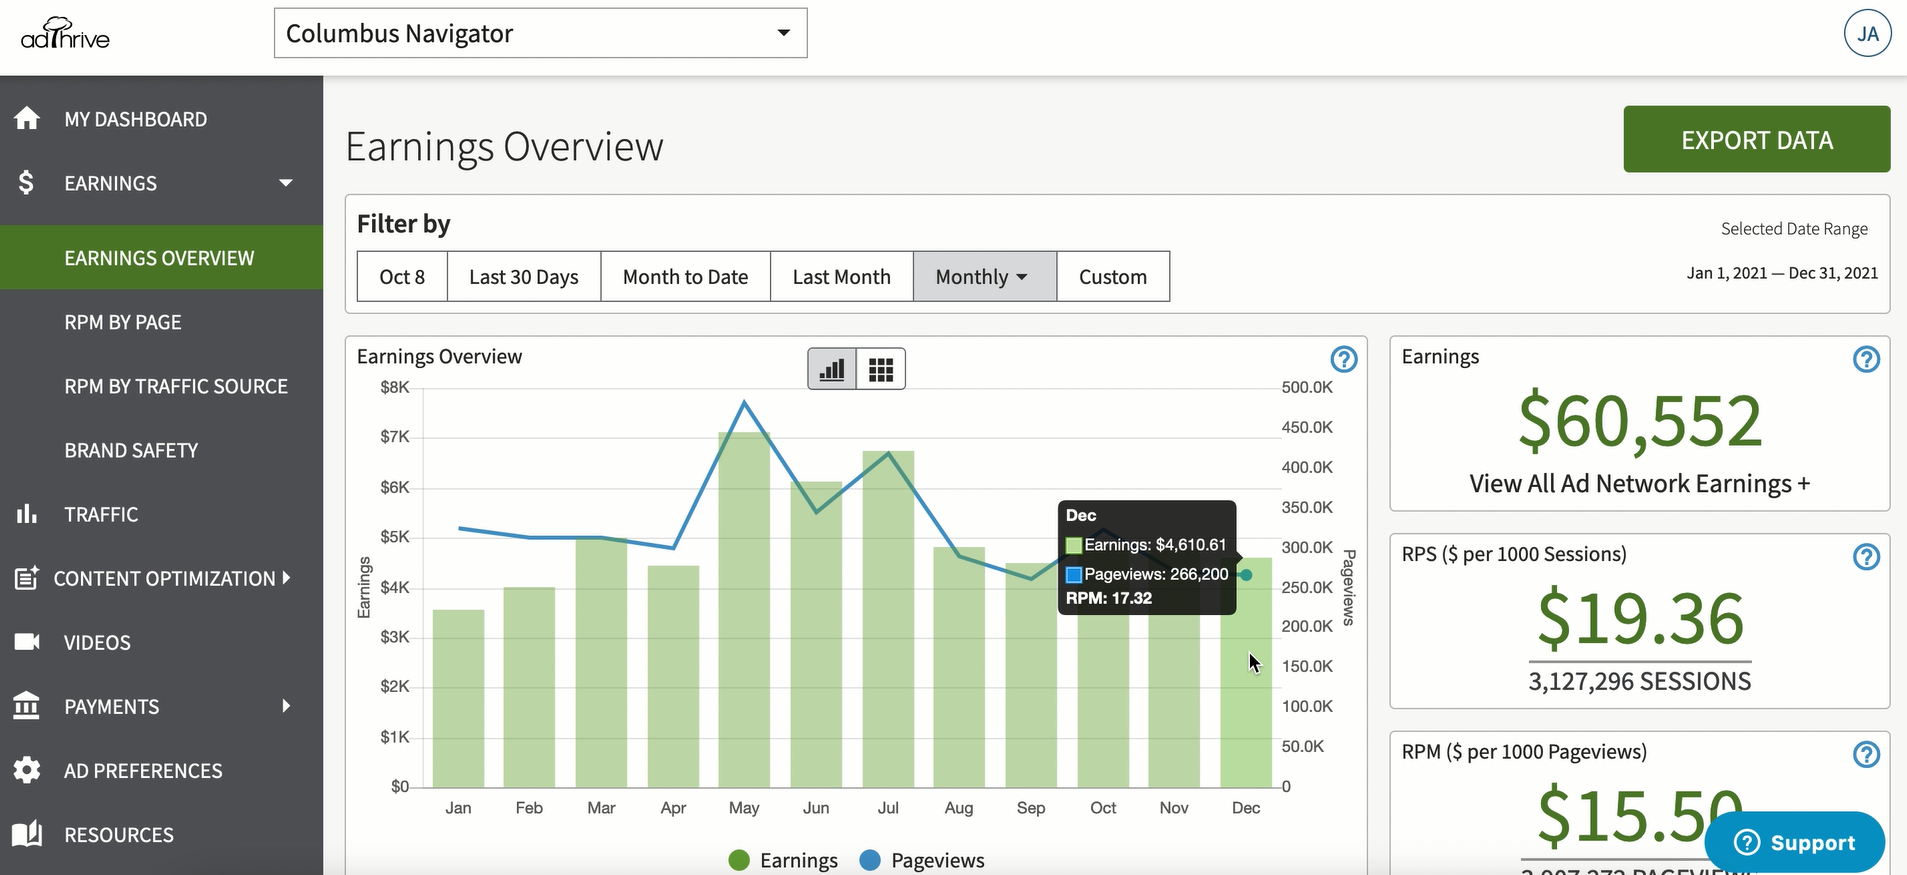The width and height of the screenshot is (1907, 875).
Task: Open Ad Preferences
Action: pyautogui.click(x=143, y=771)
